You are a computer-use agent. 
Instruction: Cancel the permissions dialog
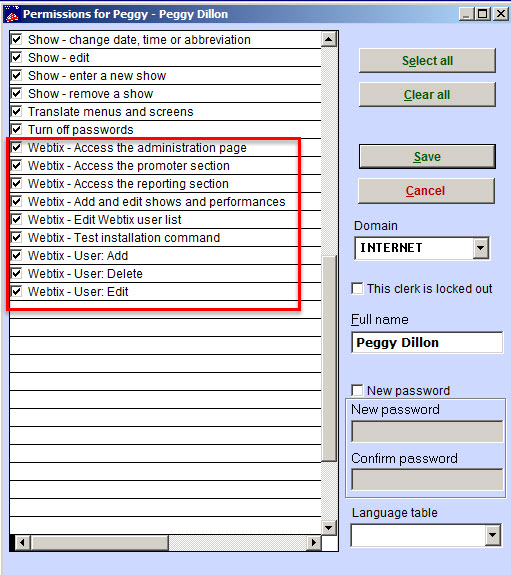426,191
